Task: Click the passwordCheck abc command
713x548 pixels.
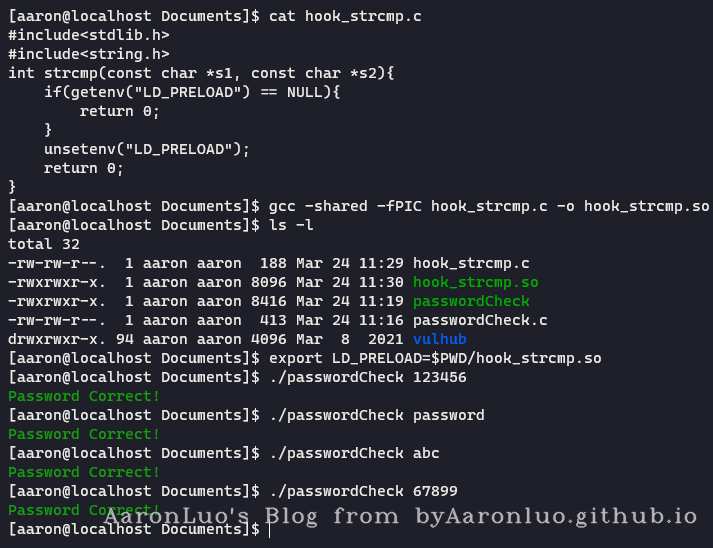Action: pyautogui.click(x=354, y=453)
